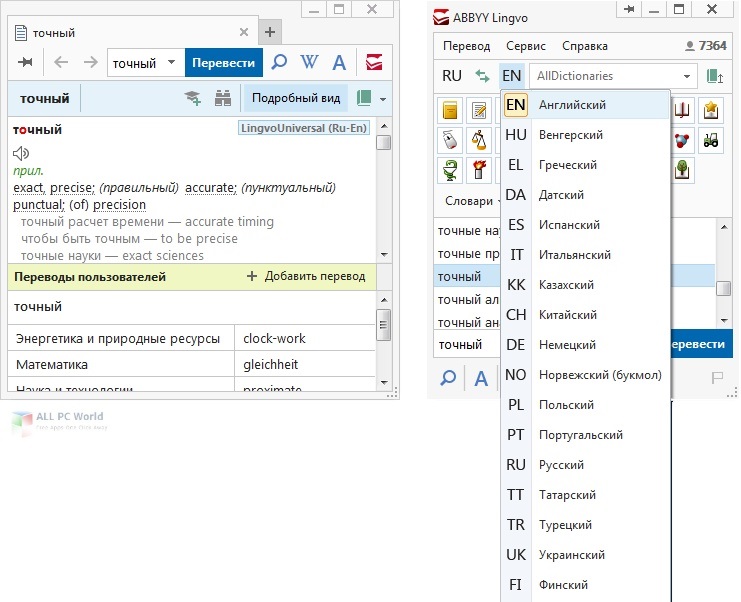Select the notepad with pencil dictionary icon
The height and width of the screenshot is (602, 741).
(479, 111)
